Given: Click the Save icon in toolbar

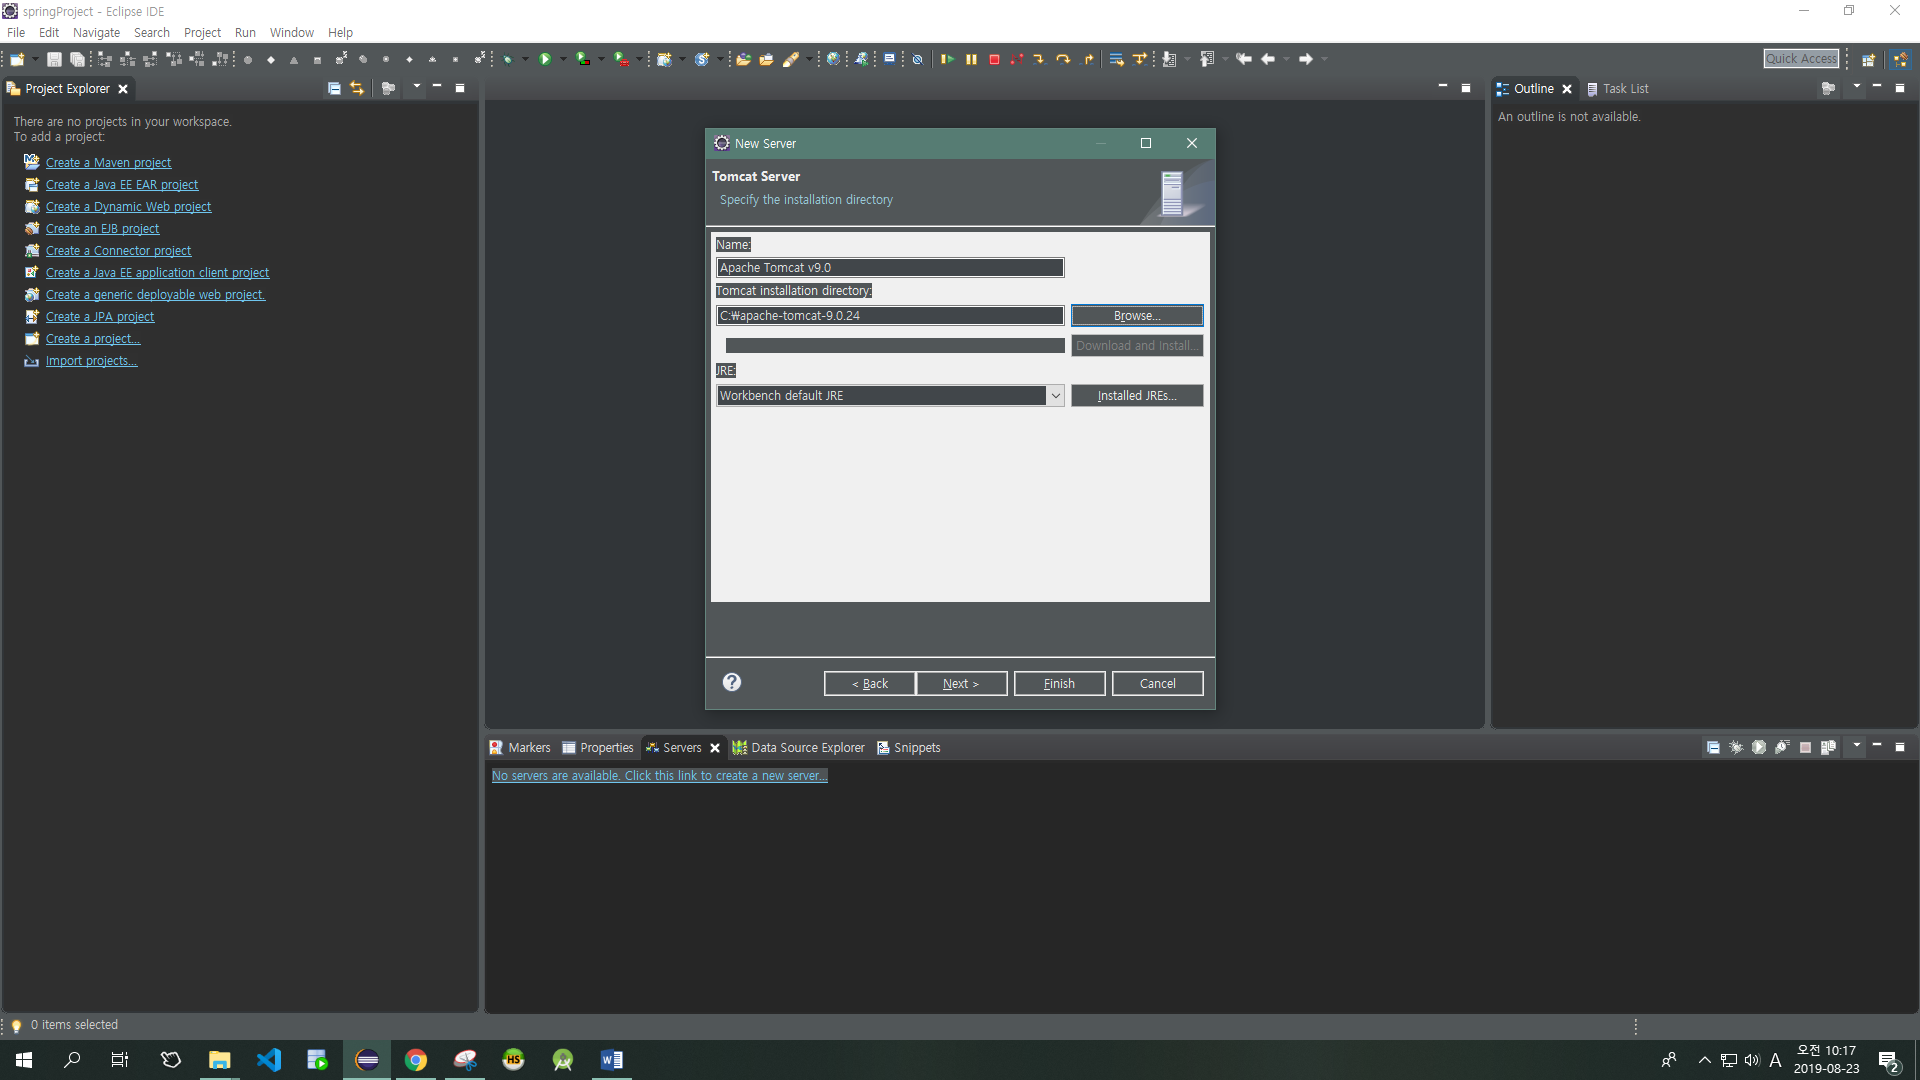Looking at the screenshot, I should [x=54, y=59].
